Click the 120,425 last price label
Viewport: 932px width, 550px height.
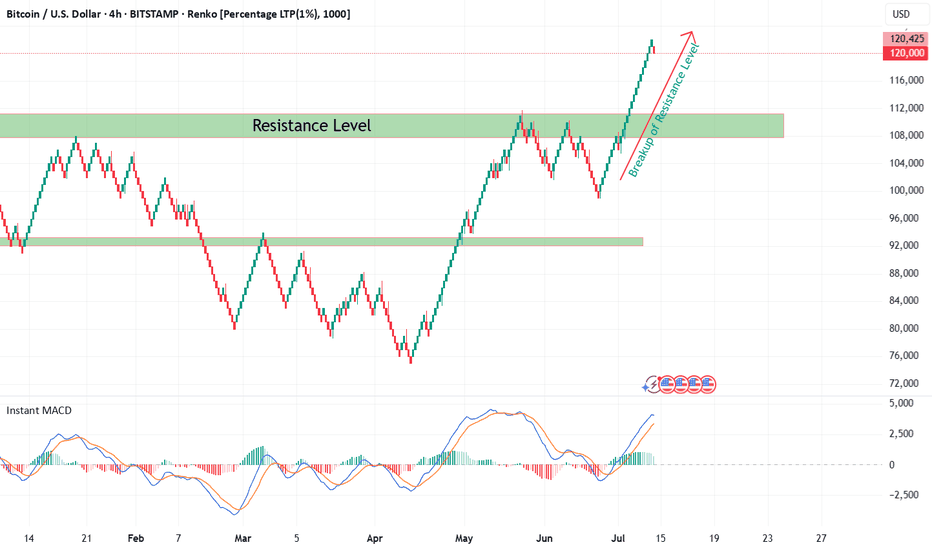click(906, 39)
